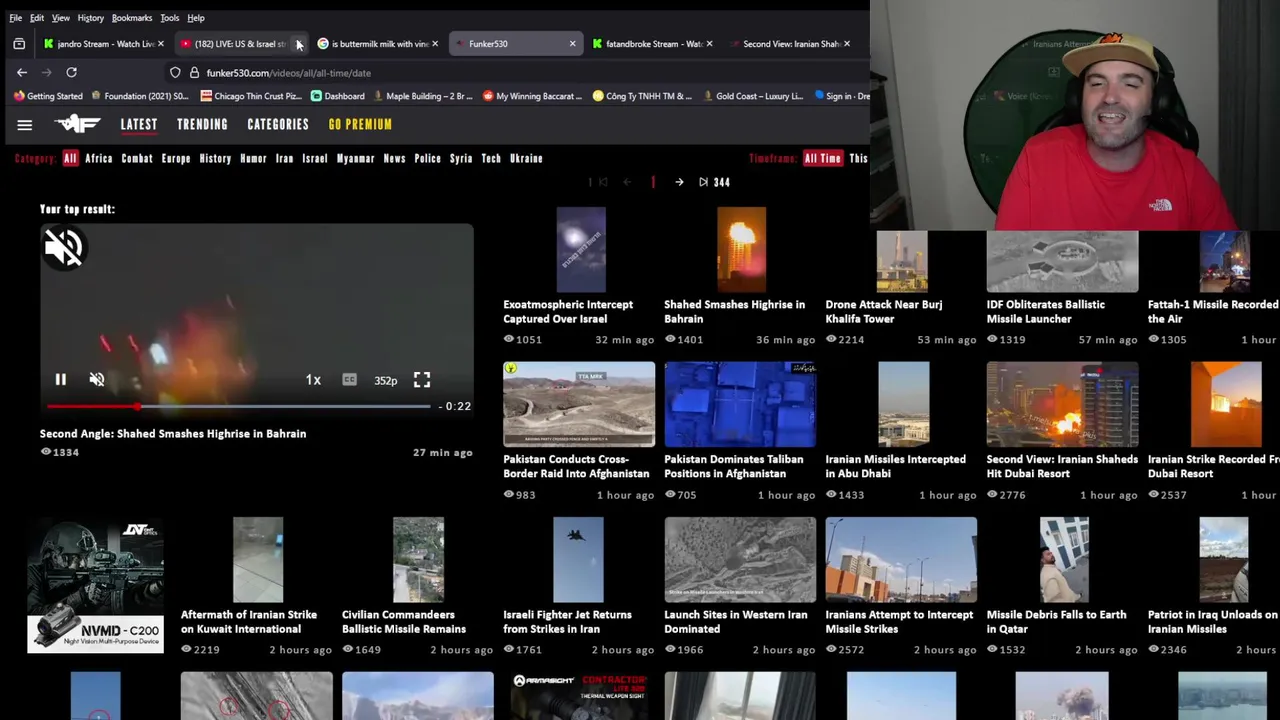
Task: Click the Armasight Contractor advertisement
Action: click(579, 696)
